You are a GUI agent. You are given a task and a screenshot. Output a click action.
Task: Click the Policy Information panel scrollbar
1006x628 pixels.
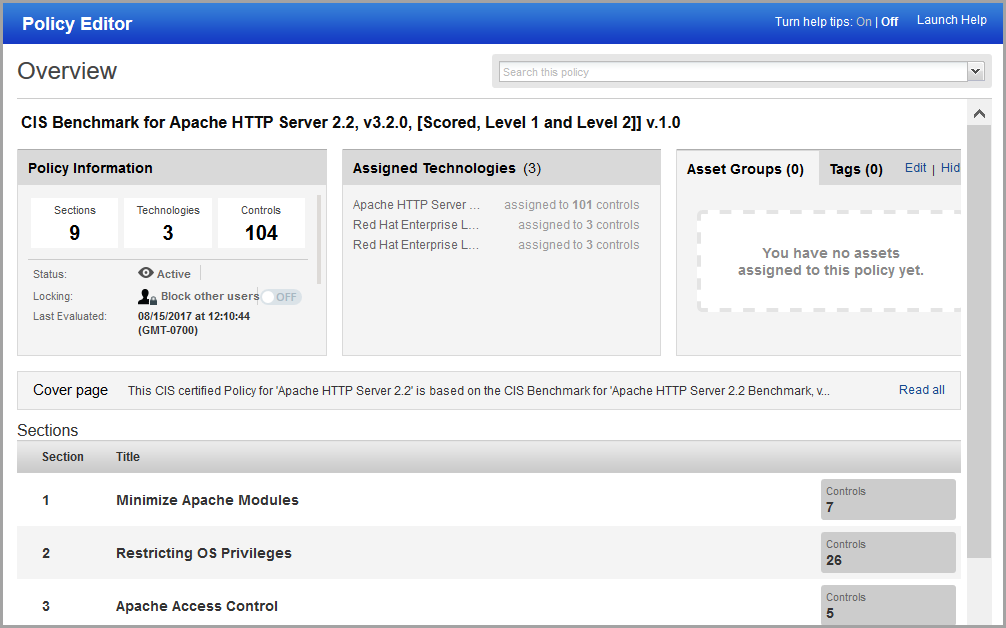point(319,239)
